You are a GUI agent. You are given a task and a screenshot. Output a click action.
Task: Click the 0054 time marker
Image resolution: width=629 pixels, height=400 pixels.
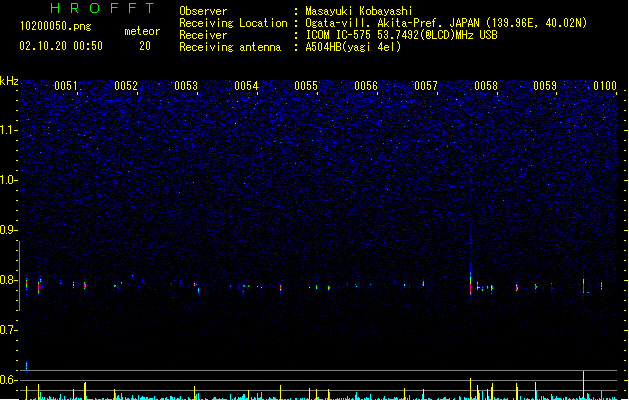coord(246,86)
